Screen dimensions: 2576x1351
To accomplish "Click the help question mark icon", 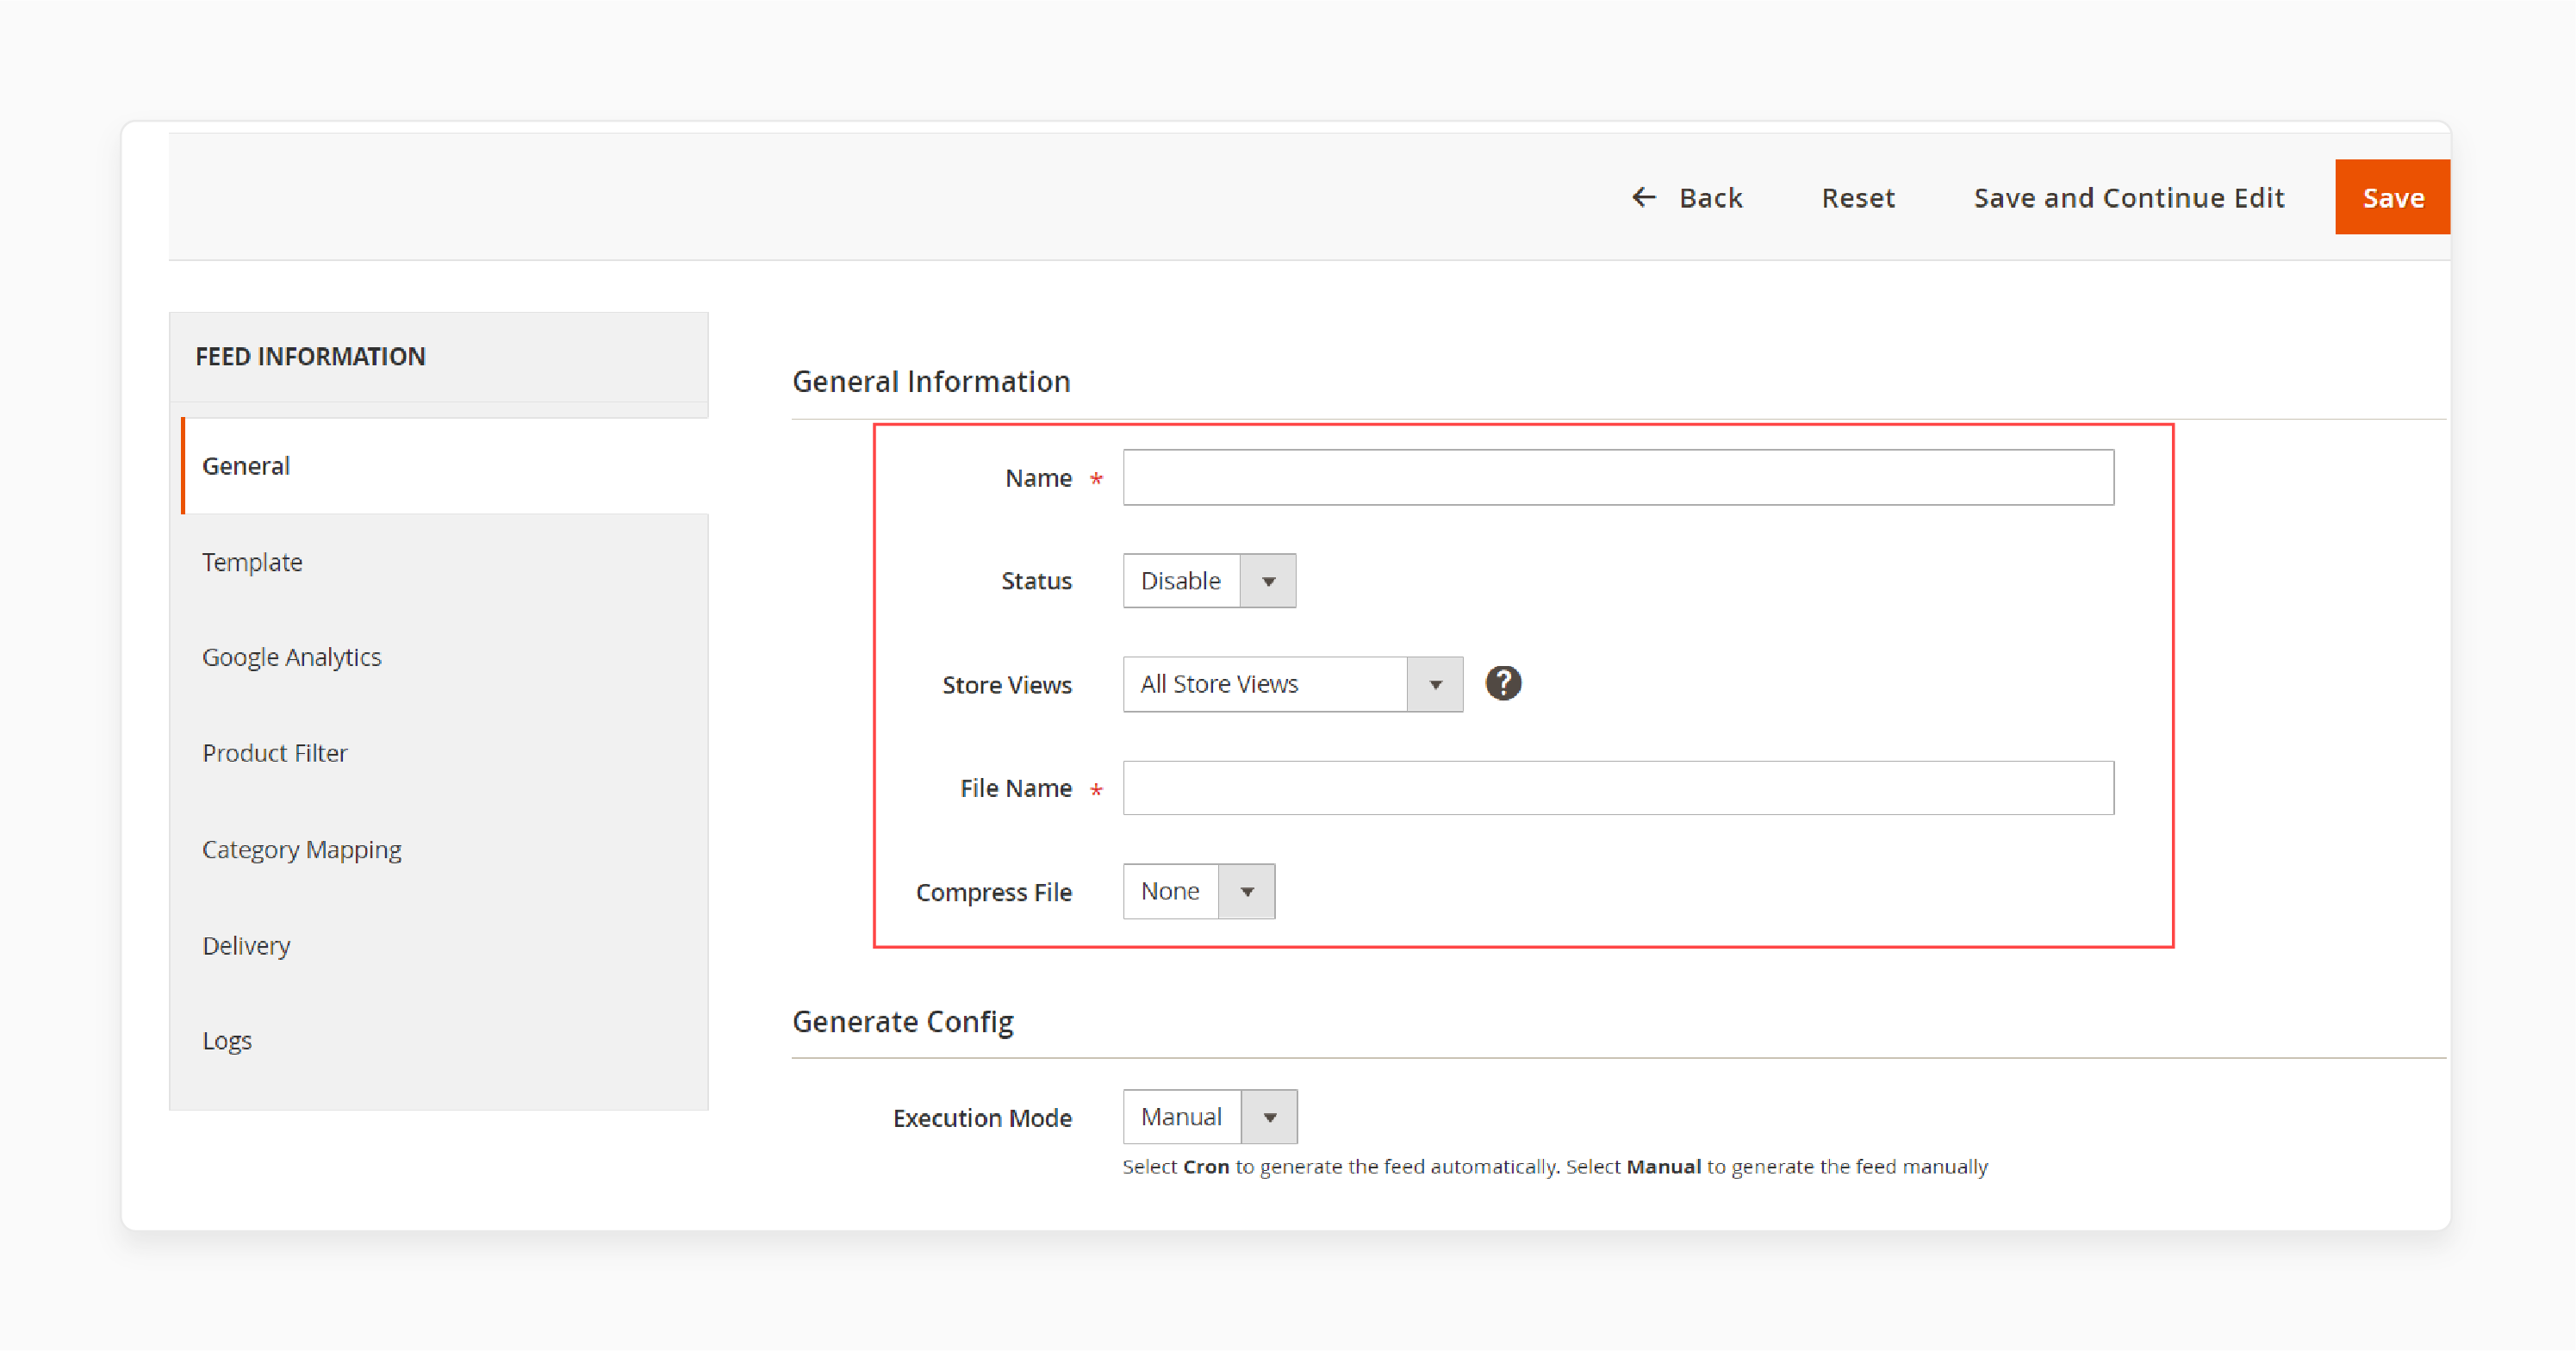I will click(x=1503, y=683).
